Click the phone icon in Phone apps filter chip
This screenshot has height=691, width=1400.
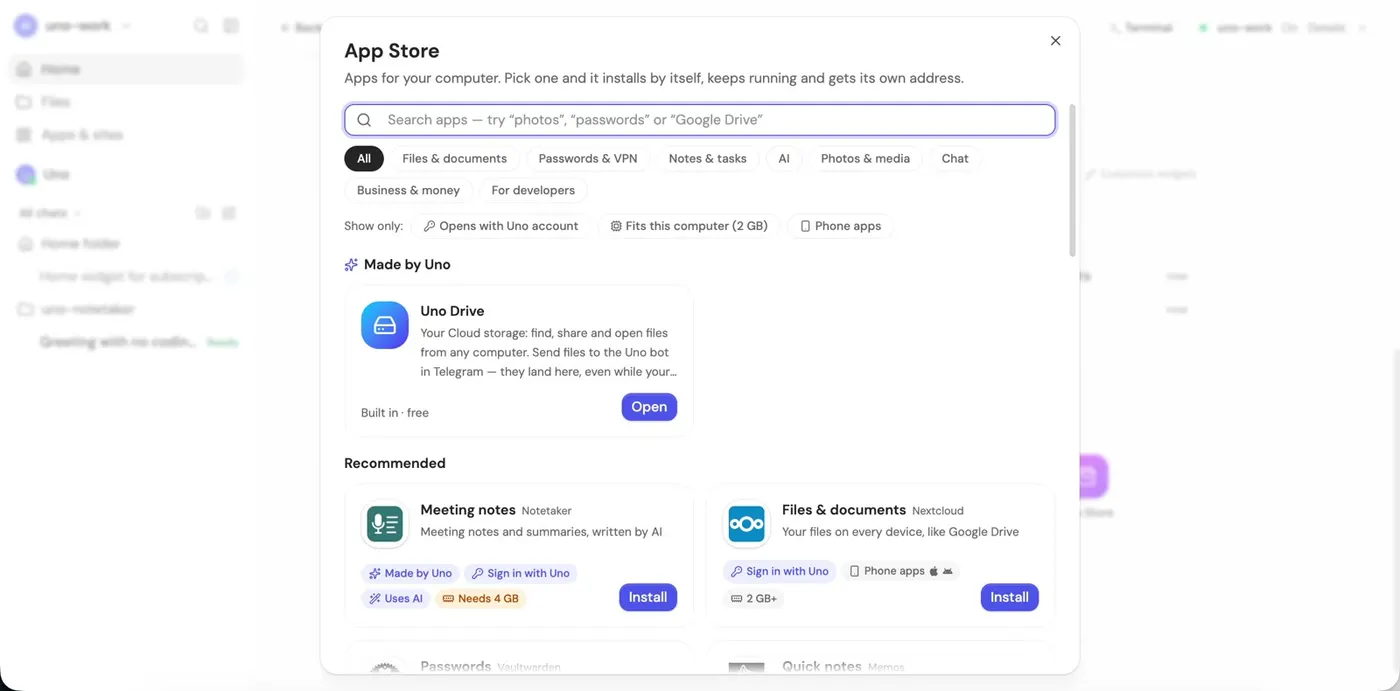[805, 226]
